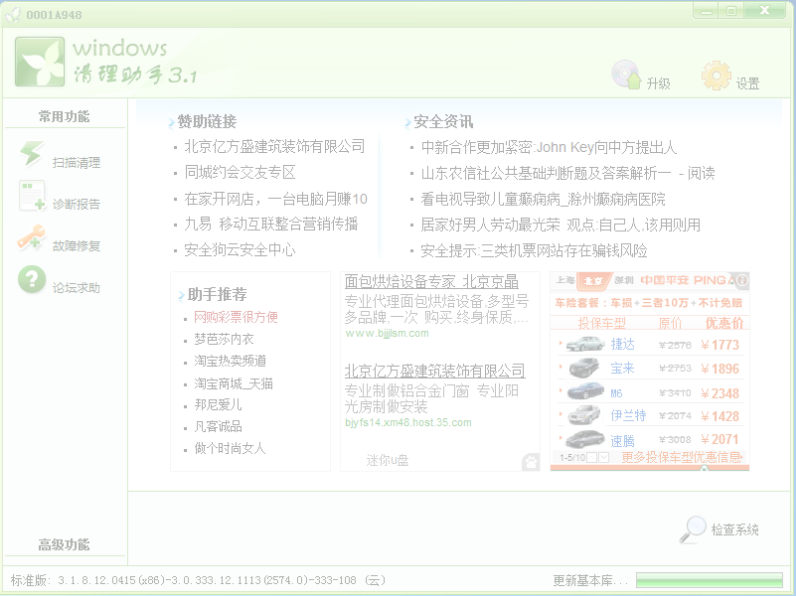
Task: Click the paw icon beside 迷你u盘
Action: (531, 461)
